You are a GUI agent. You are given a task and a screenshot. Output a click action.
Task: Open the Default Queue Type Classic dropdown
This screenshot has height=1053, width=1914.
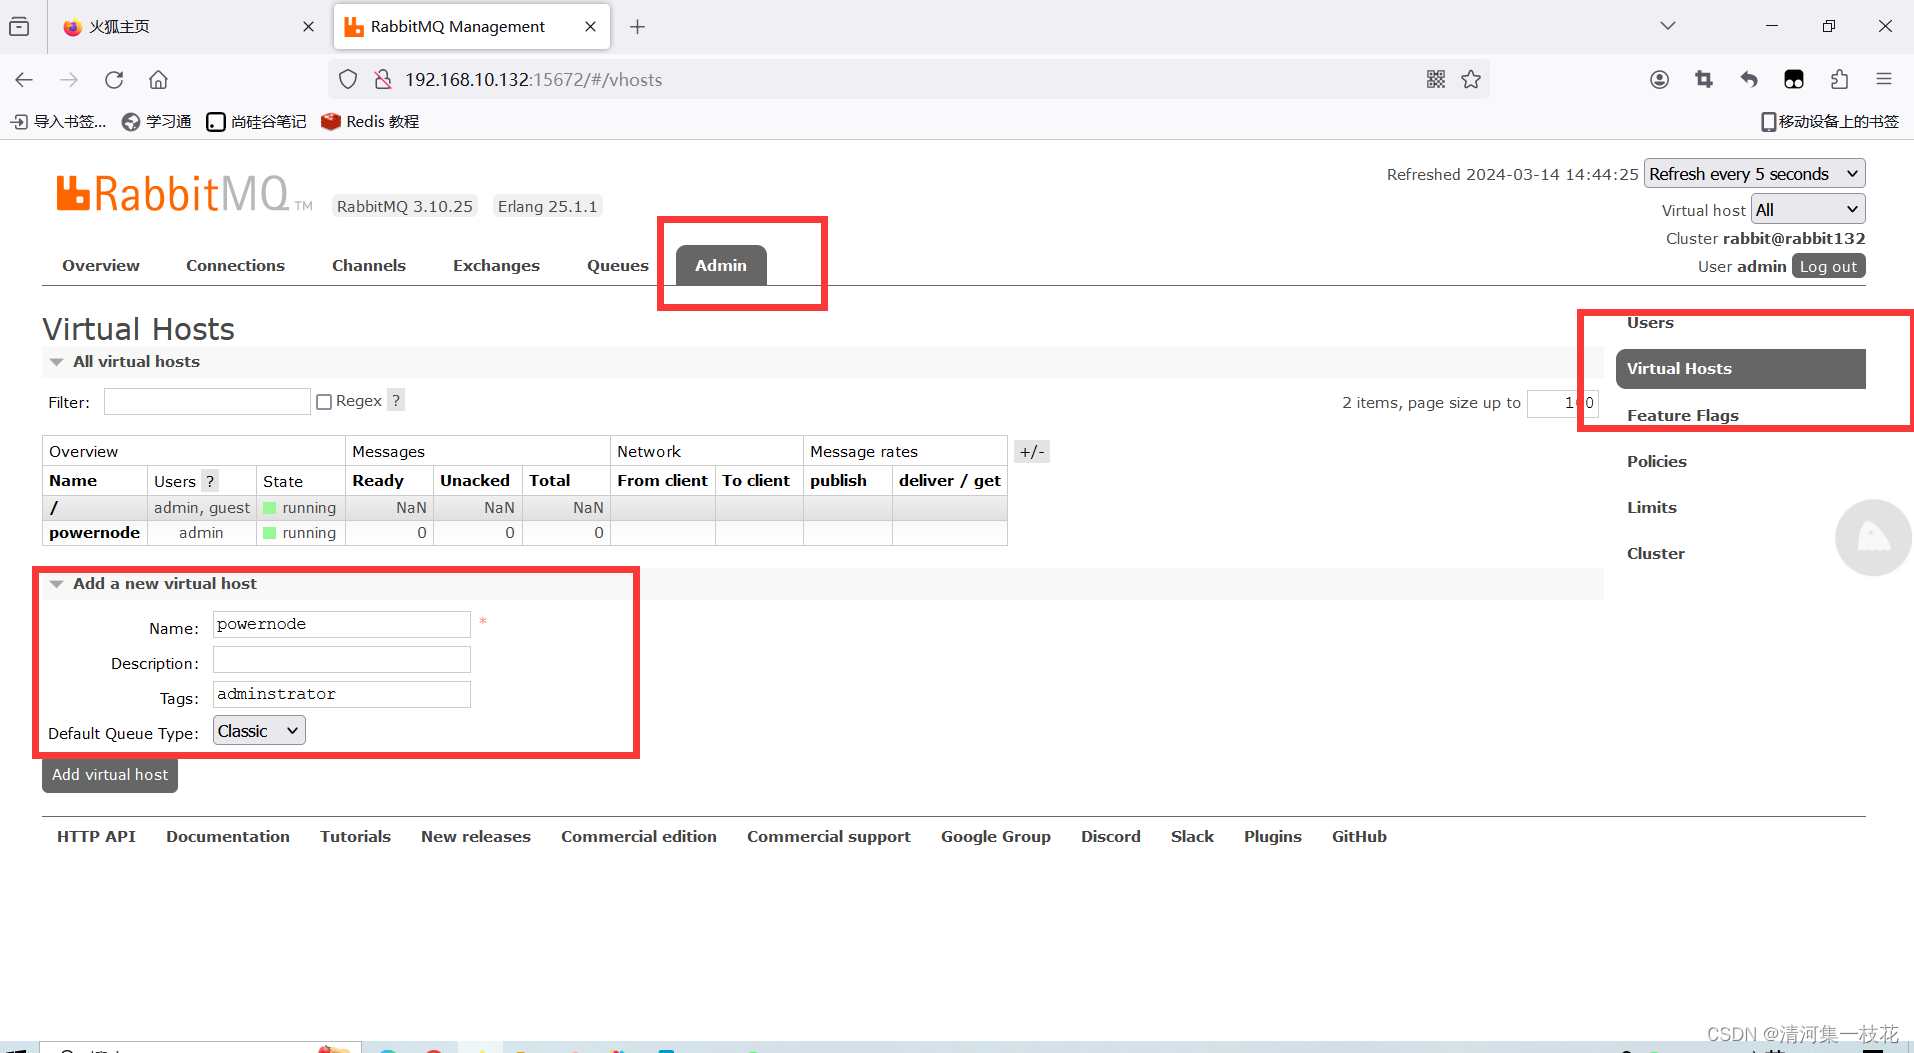point(259,731)
